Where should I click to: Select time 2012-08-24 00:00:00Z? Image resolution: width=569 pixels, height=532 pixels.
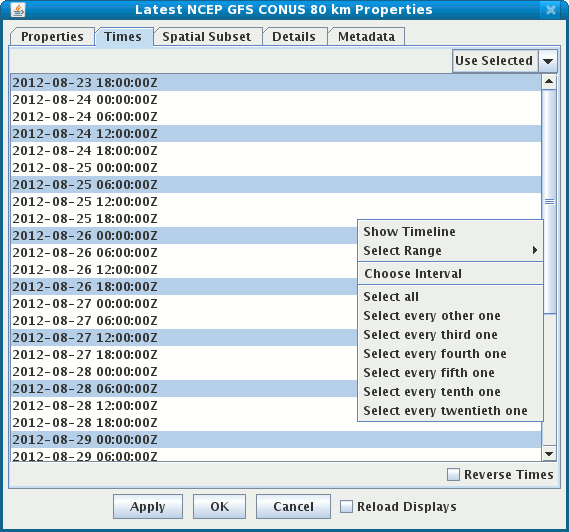(x=276, y=100)
